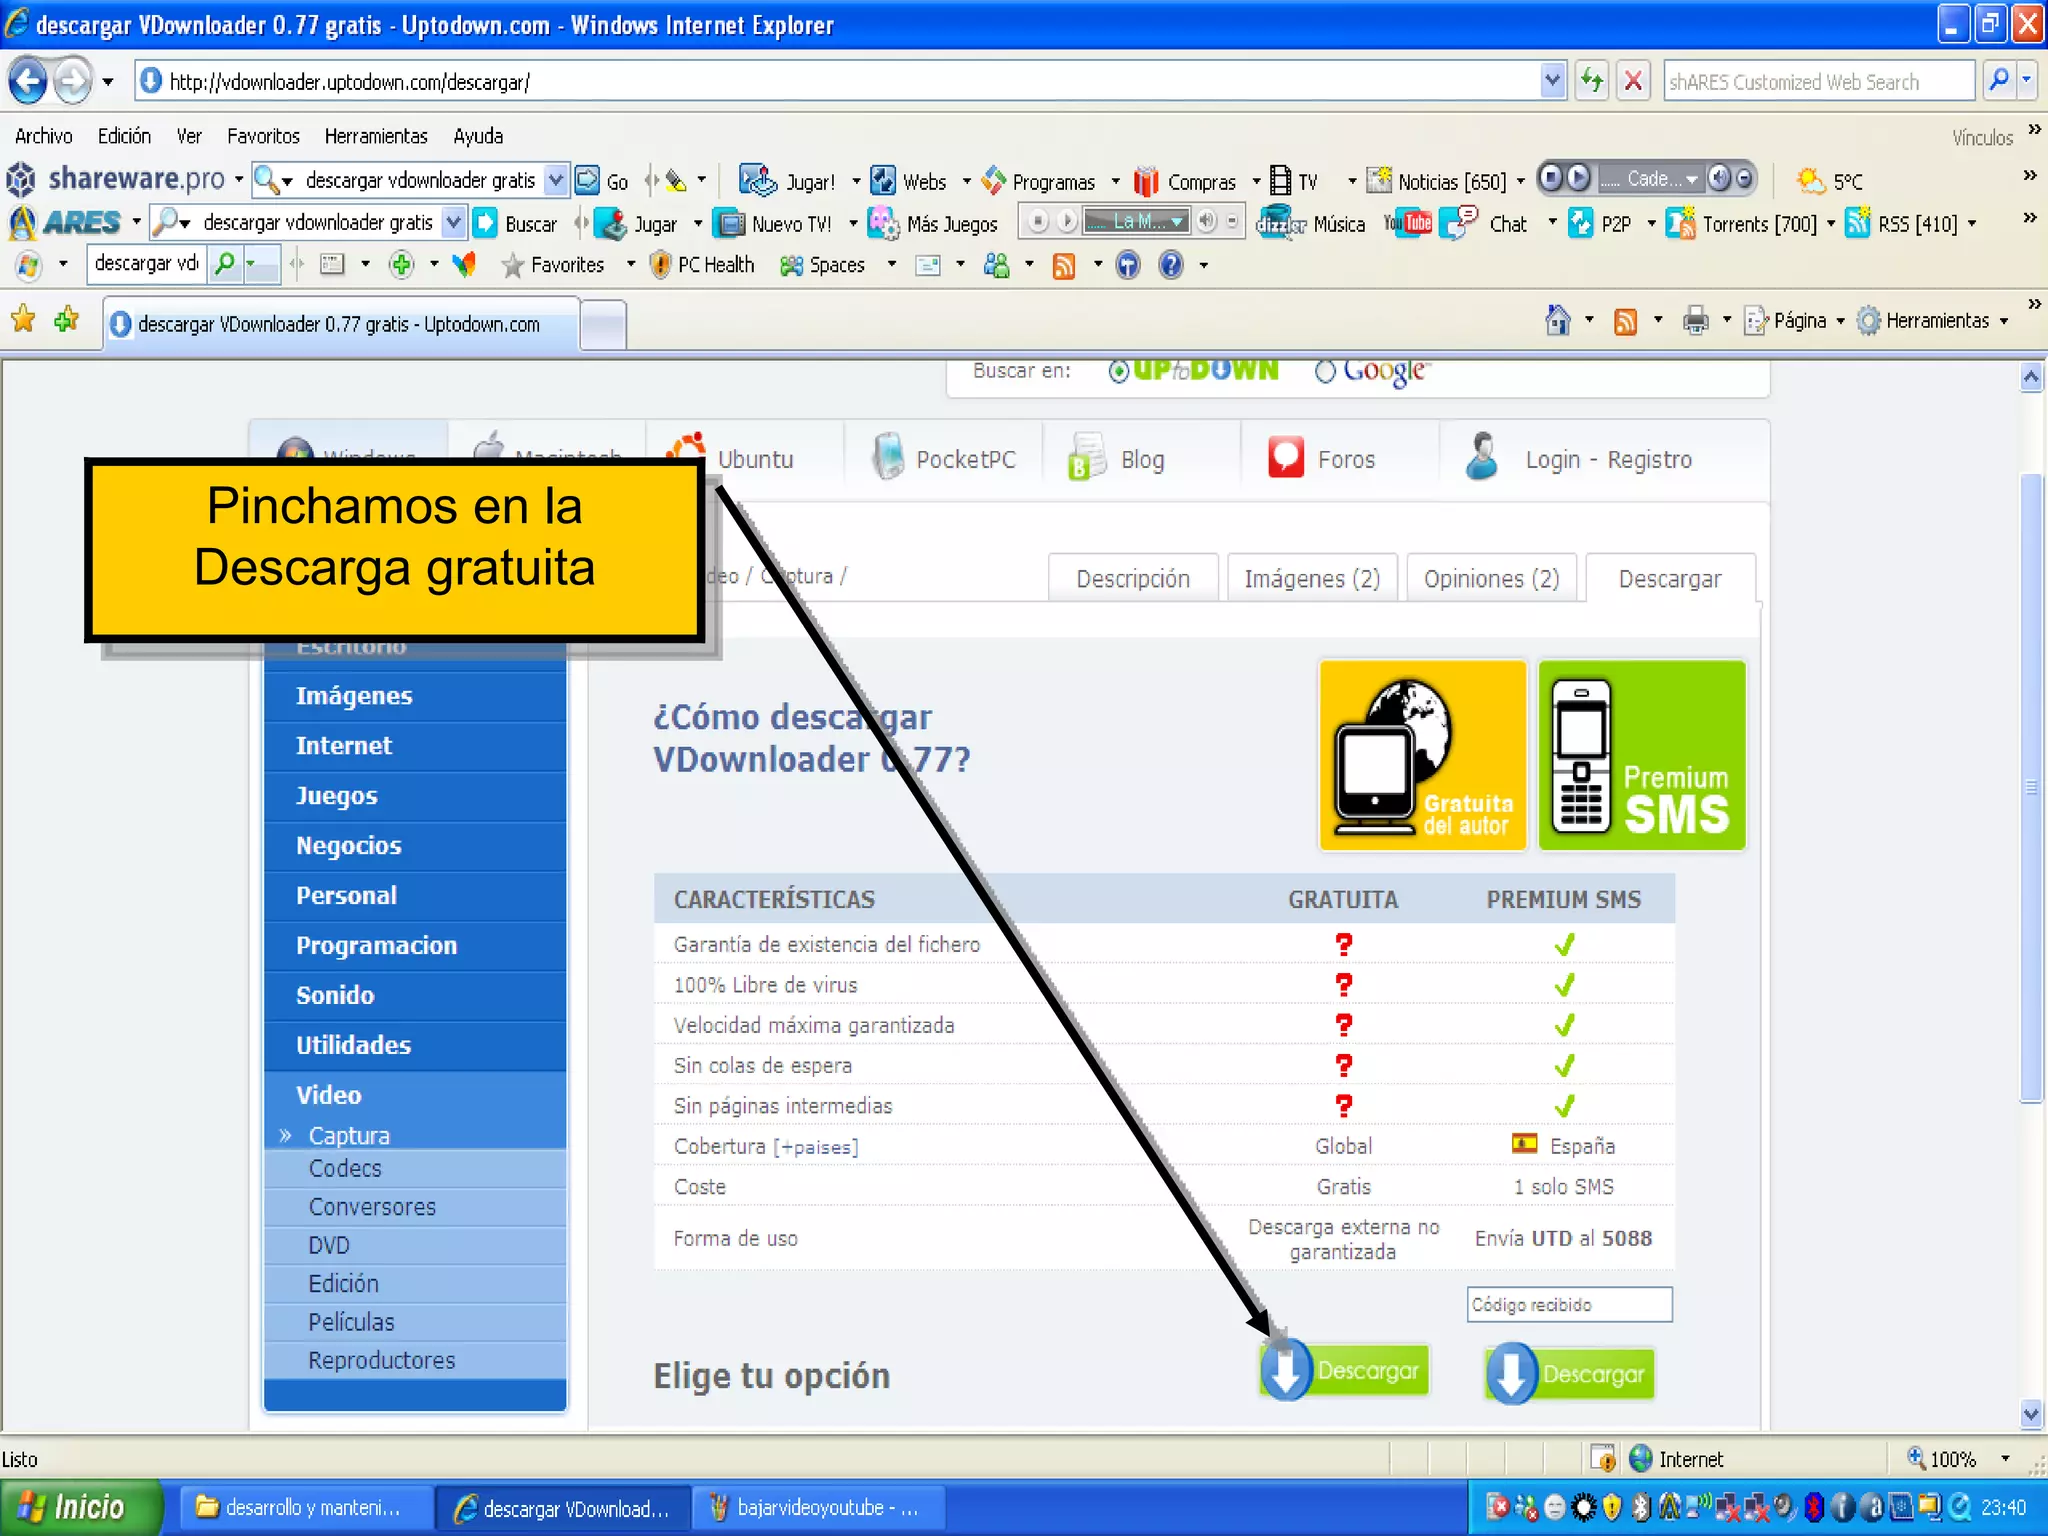2048x1536 pixels.
Task: Expand shareware.pro search box dropdown
Action: (x=556, y=180)
